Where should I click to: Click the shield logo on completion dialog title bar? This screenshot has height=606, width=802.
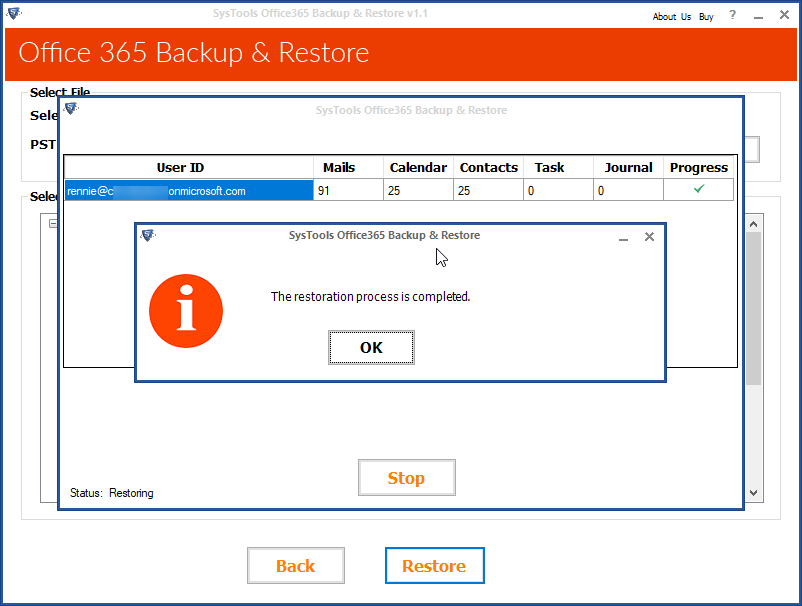[x=149, y=236]
